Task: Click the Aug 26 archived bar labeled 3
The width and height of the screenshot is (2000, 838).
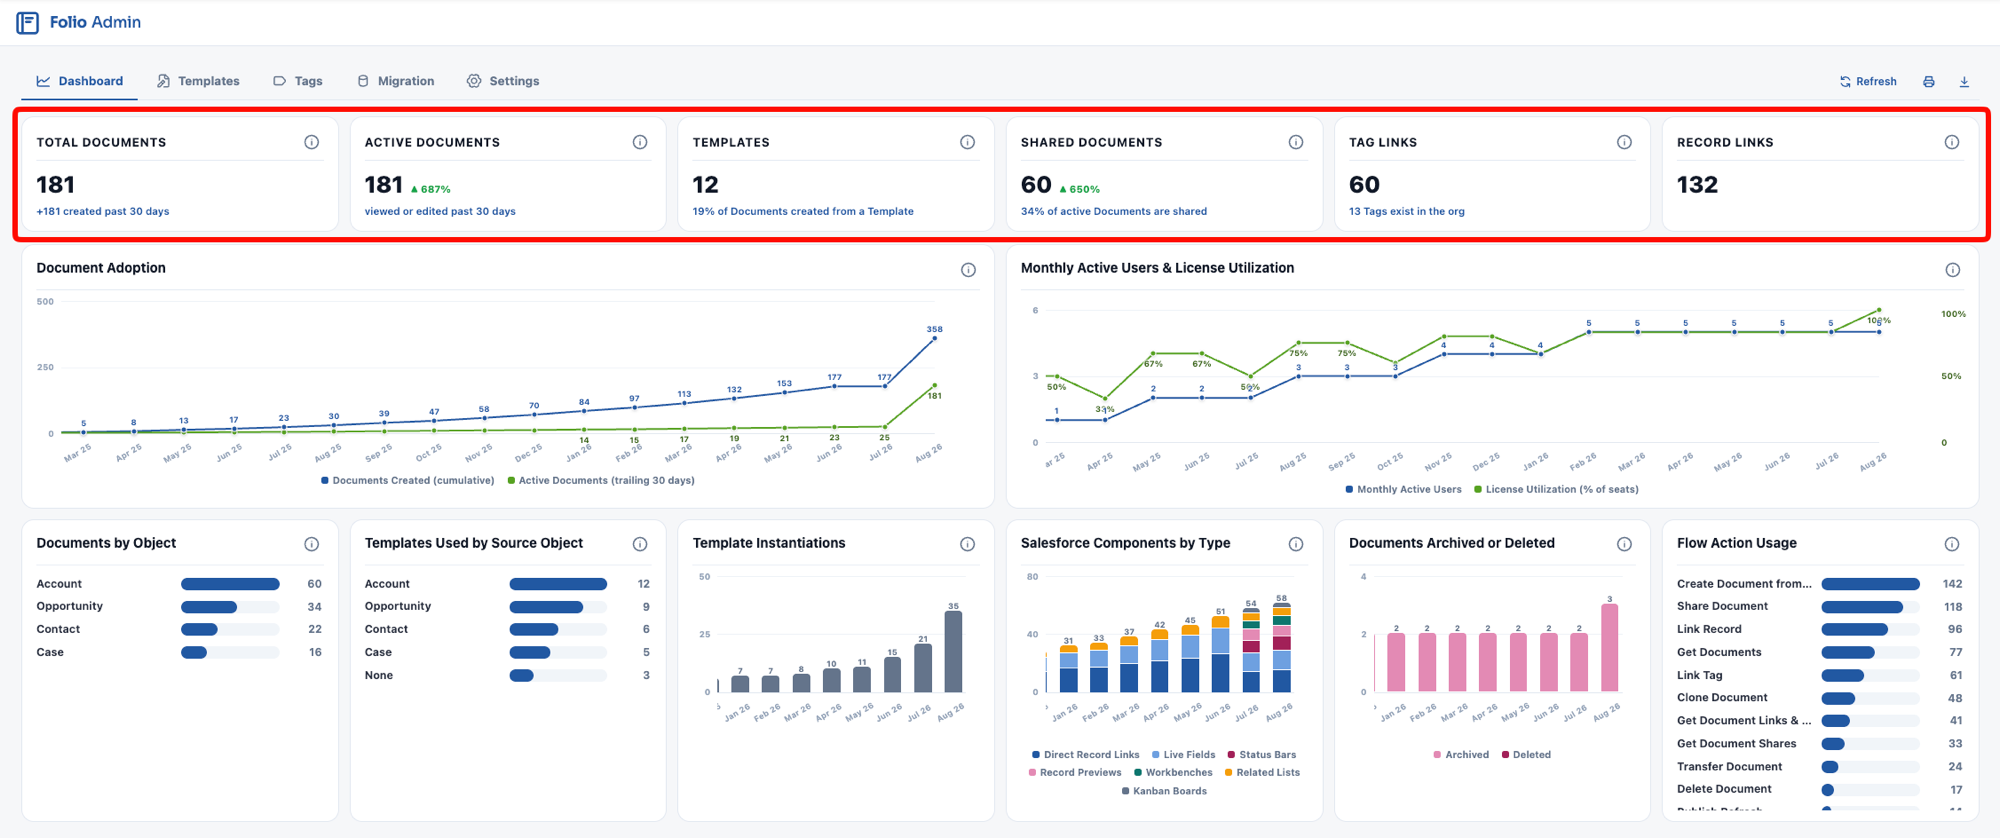Action: click(1609, 648)
